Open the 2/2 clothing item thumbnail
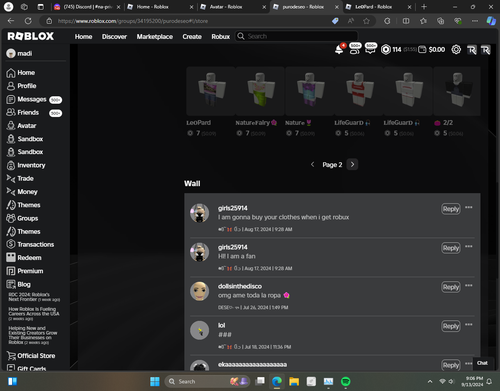The width and height of the screenshot is (500, 391). click(457, 91)
